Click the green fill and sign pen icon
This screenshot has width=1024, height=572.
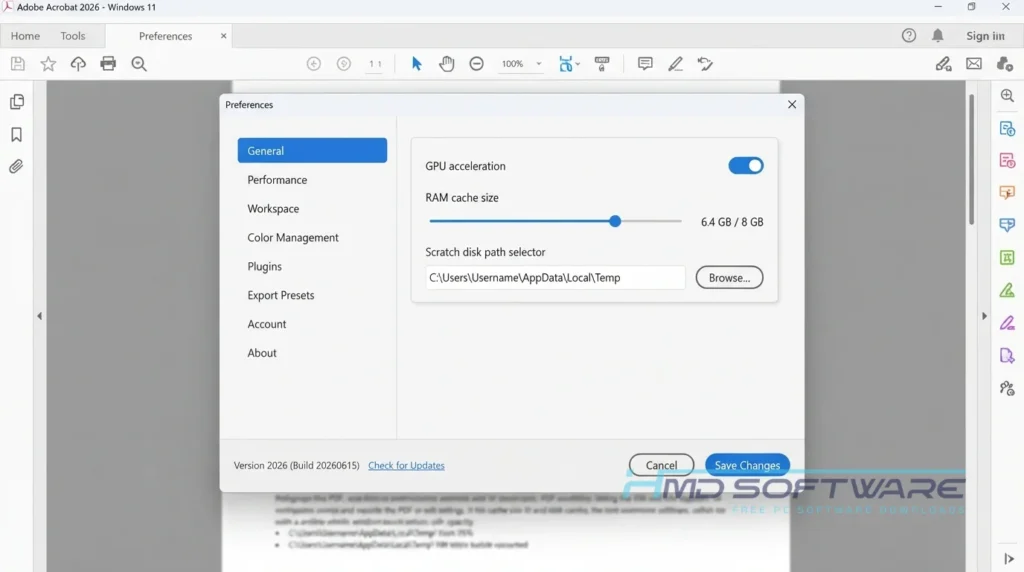(x=1007, y=291)
